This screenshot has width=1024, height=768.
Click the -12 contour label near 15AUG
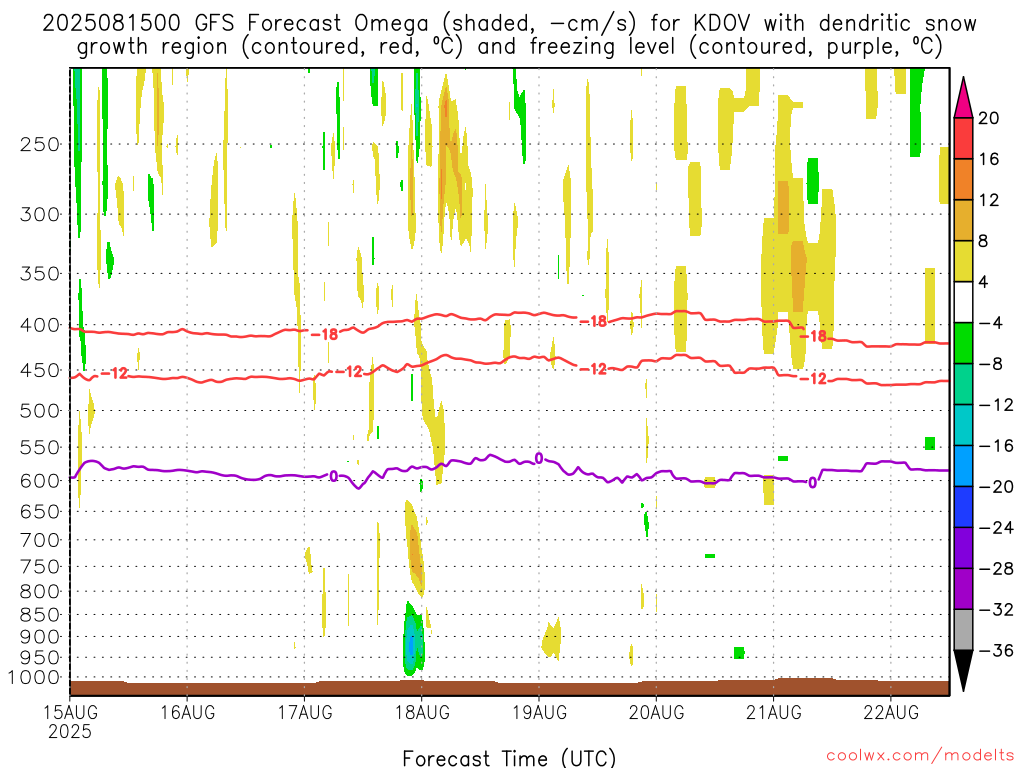tap(114, 374)
